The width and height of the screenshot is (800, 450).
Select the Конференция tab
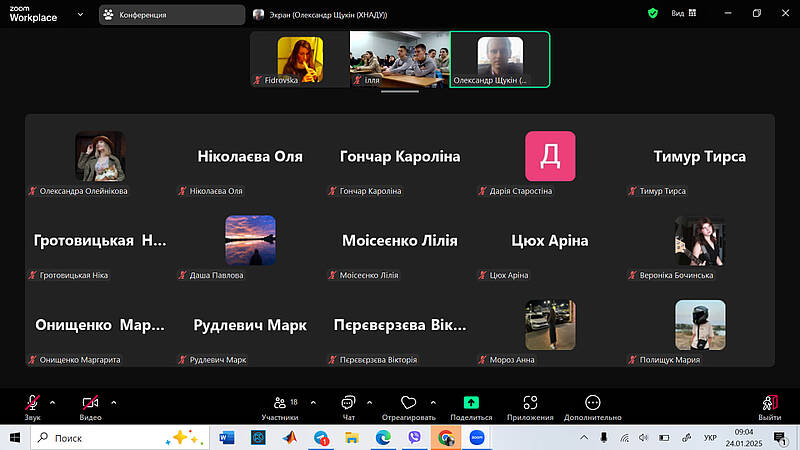[x=171, y=15]
